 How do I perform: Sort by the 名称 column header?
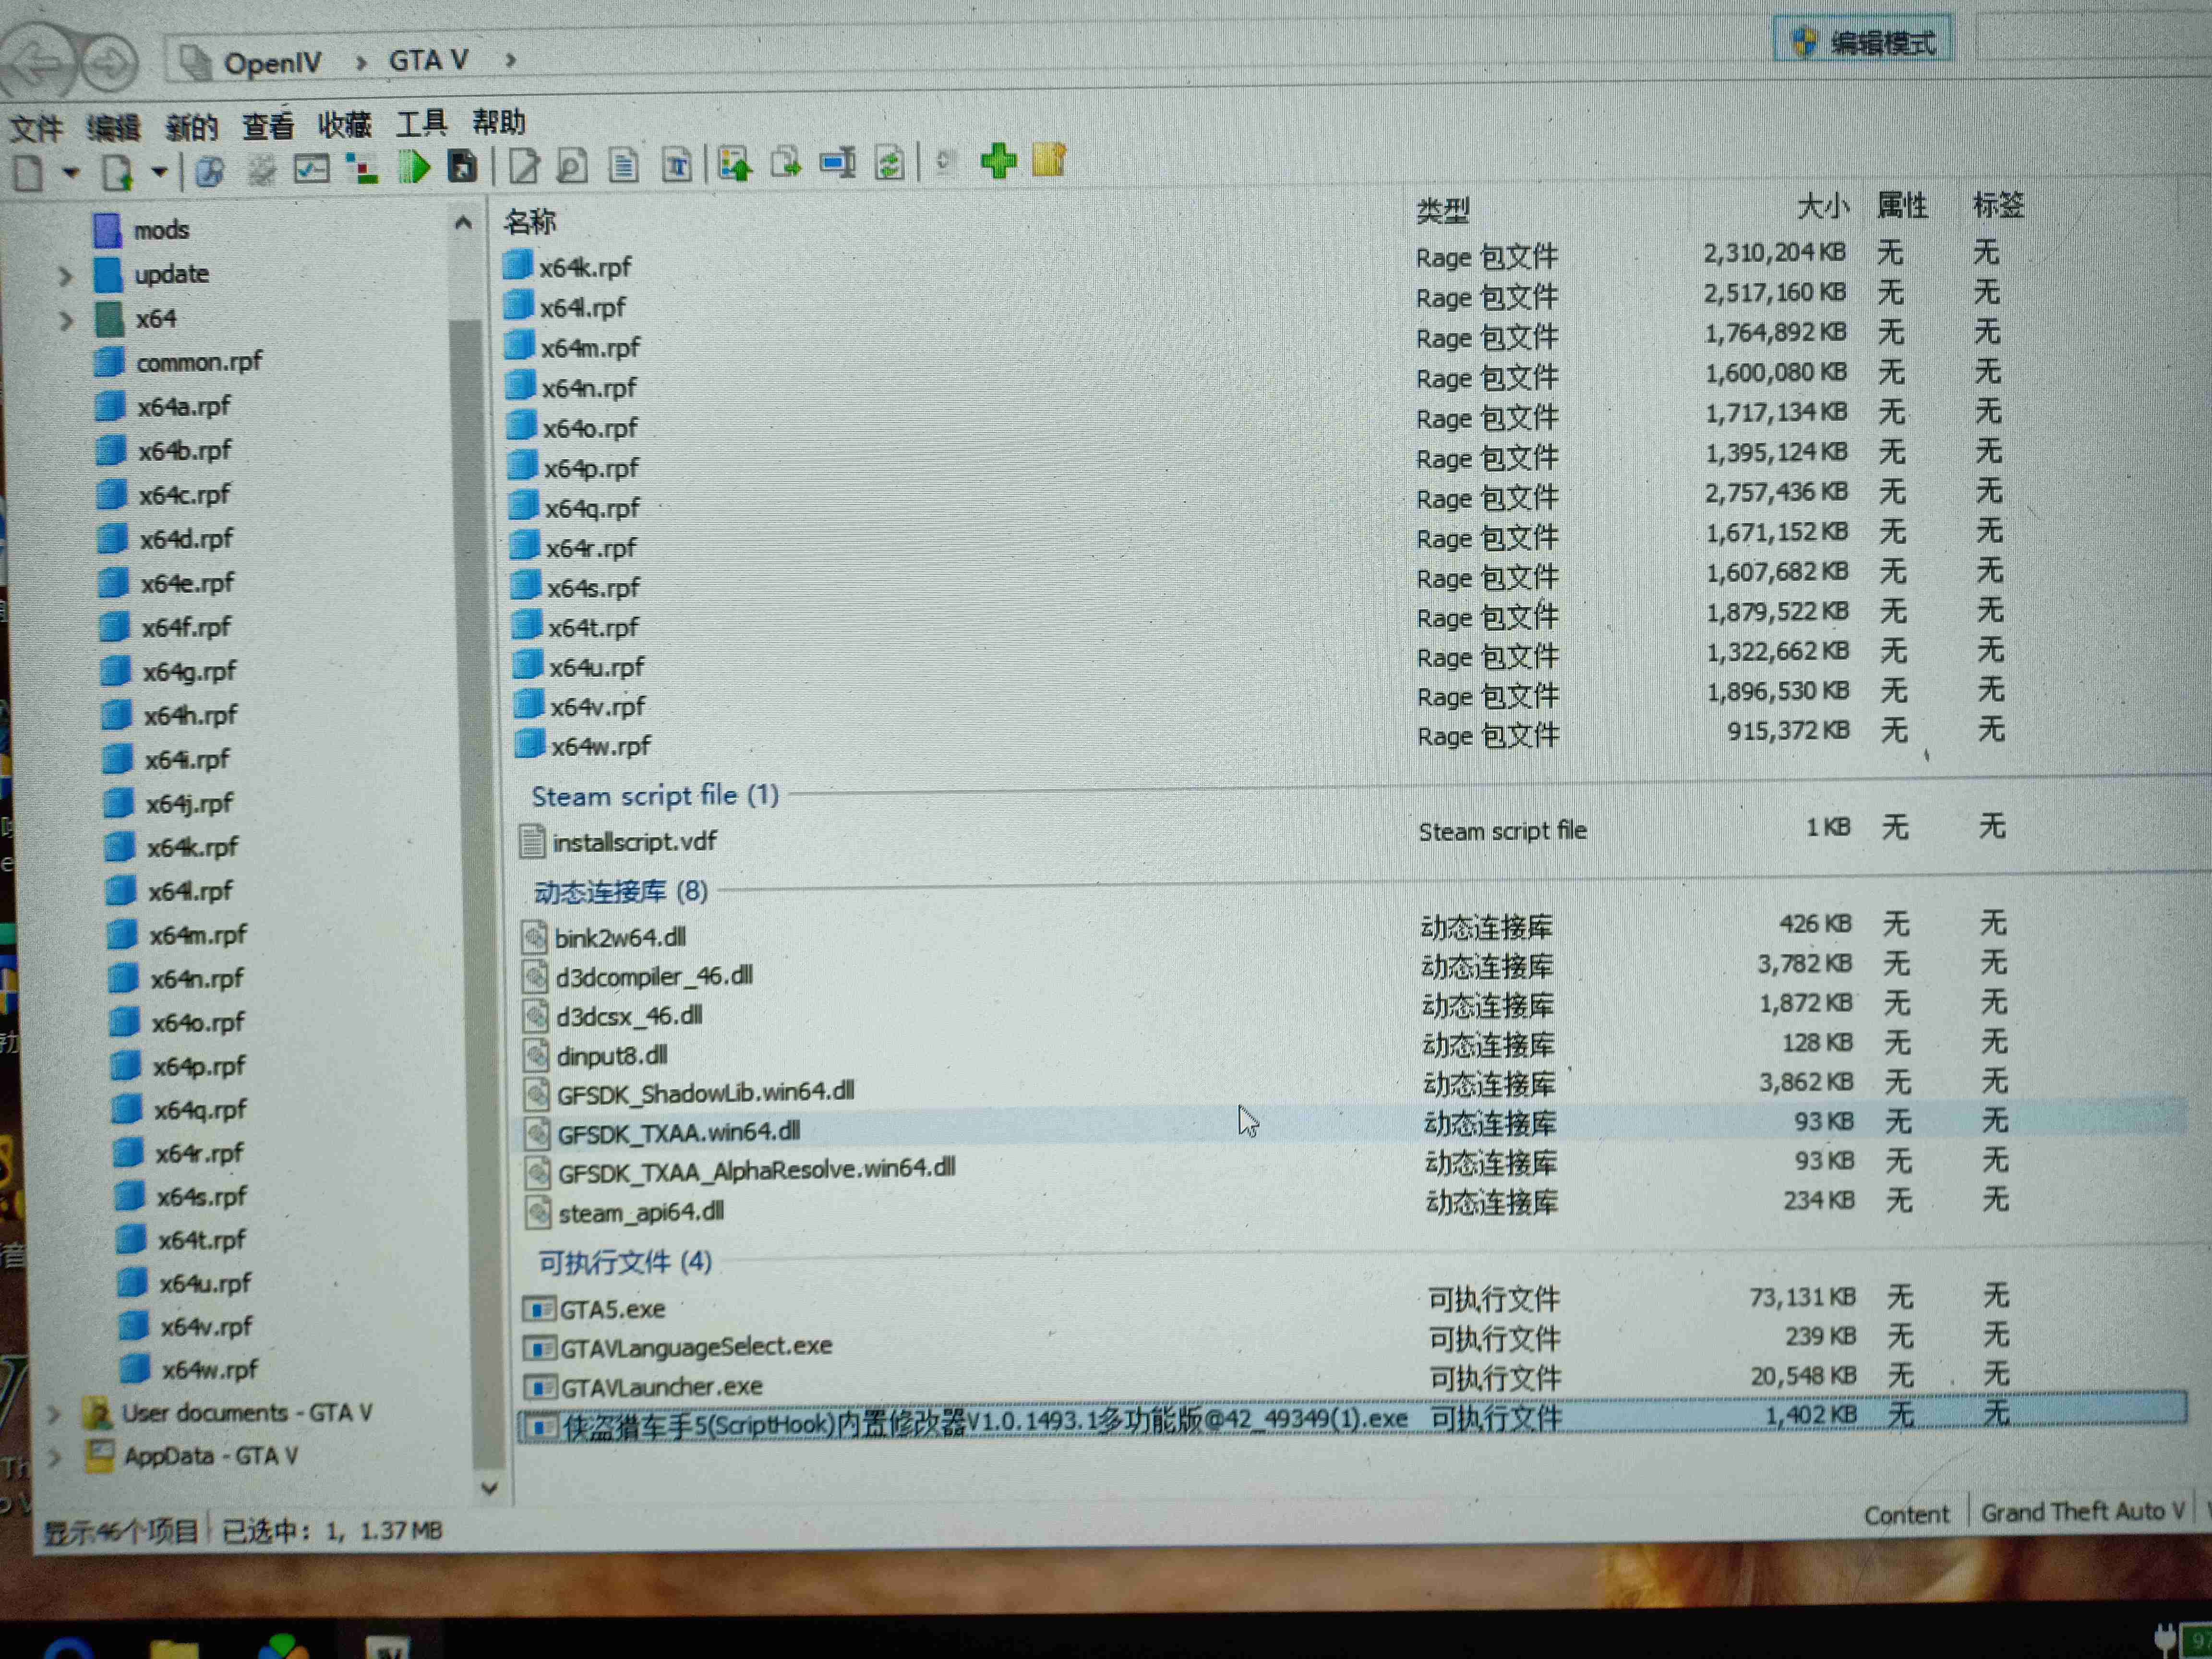[x=529, y=221]
